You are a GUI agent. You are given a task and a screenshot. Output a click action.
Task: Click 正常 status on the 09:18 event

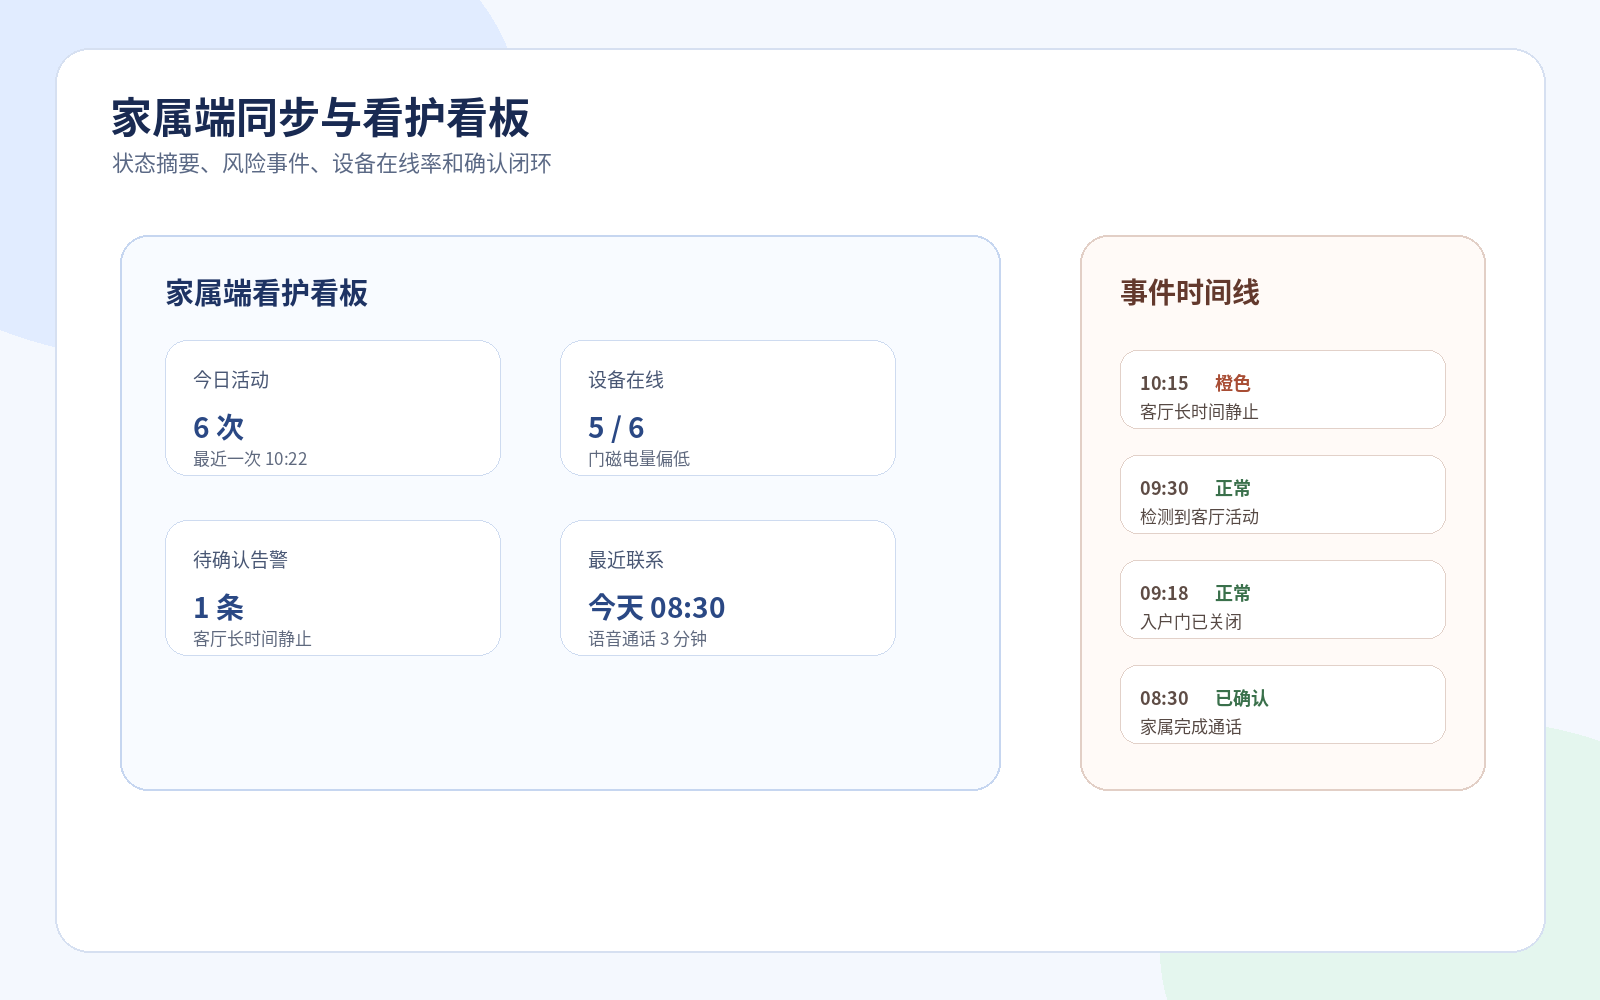1233,593
